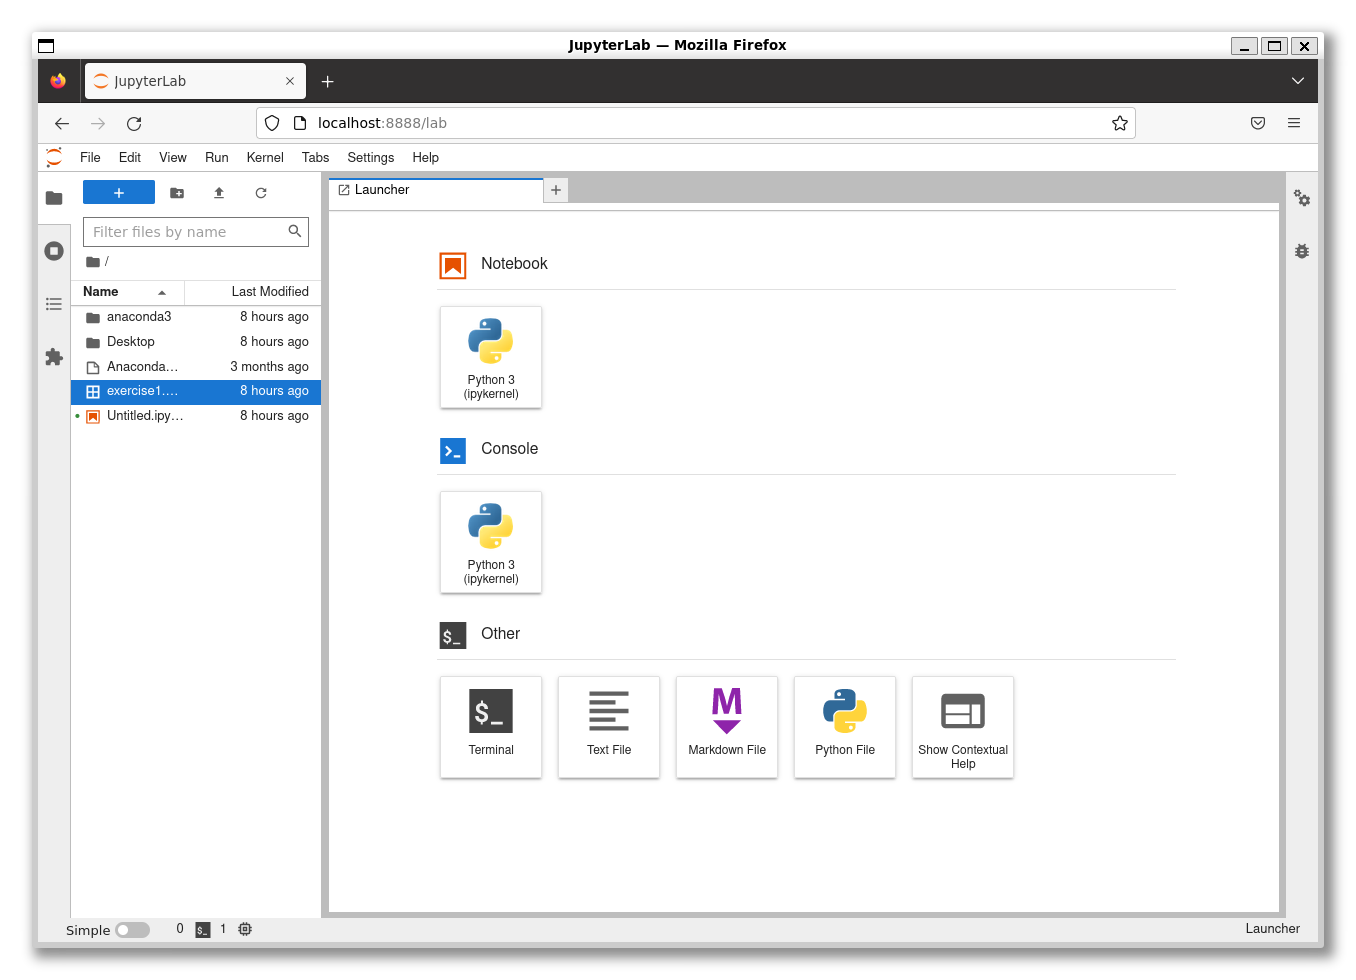Image resolution: width=1356 pixels, height=980 pixels.
Task: Open the Kernel menu
Action: click(x=265, y=158)
